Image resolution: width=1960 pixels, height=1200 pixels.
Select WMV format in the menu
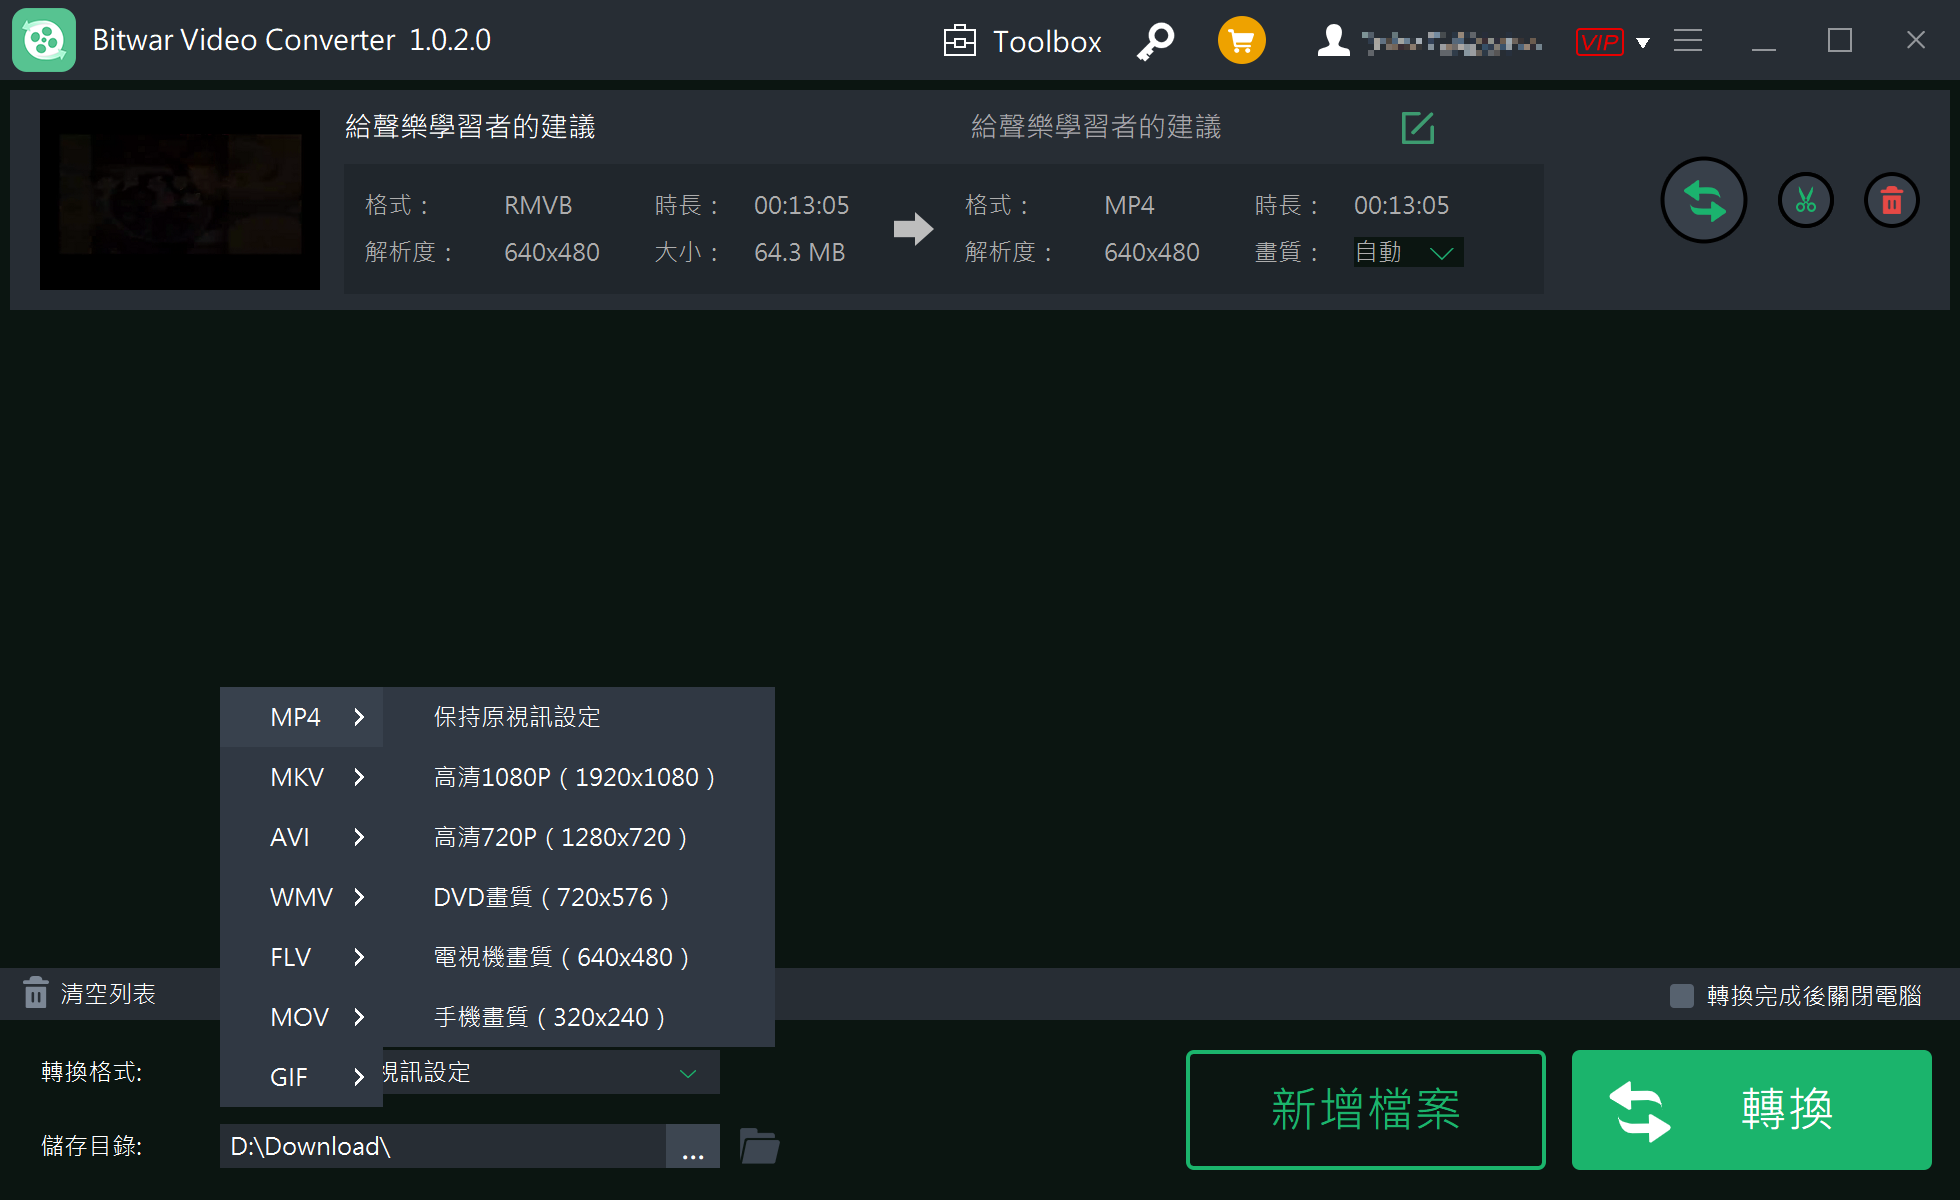point(301,897)
